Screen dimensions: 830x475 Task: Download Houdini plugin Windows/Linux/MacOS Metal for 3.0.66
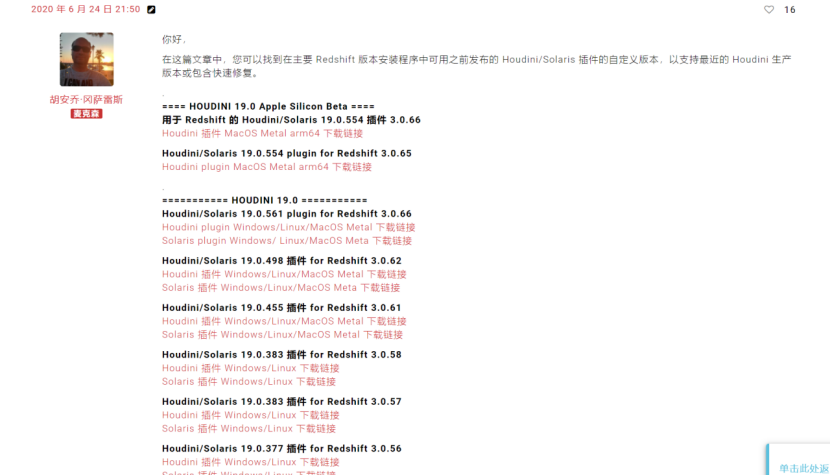coord(288,227)
